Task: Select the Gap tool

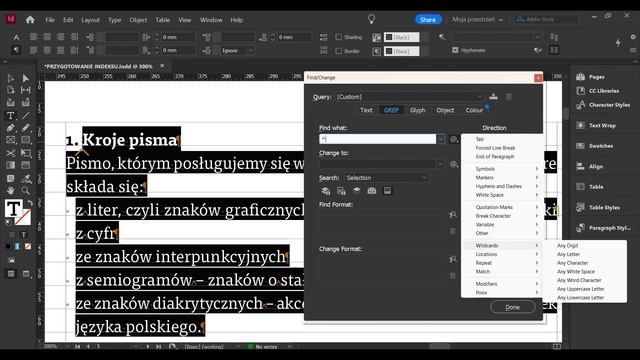Action: (x=25, y=90)
